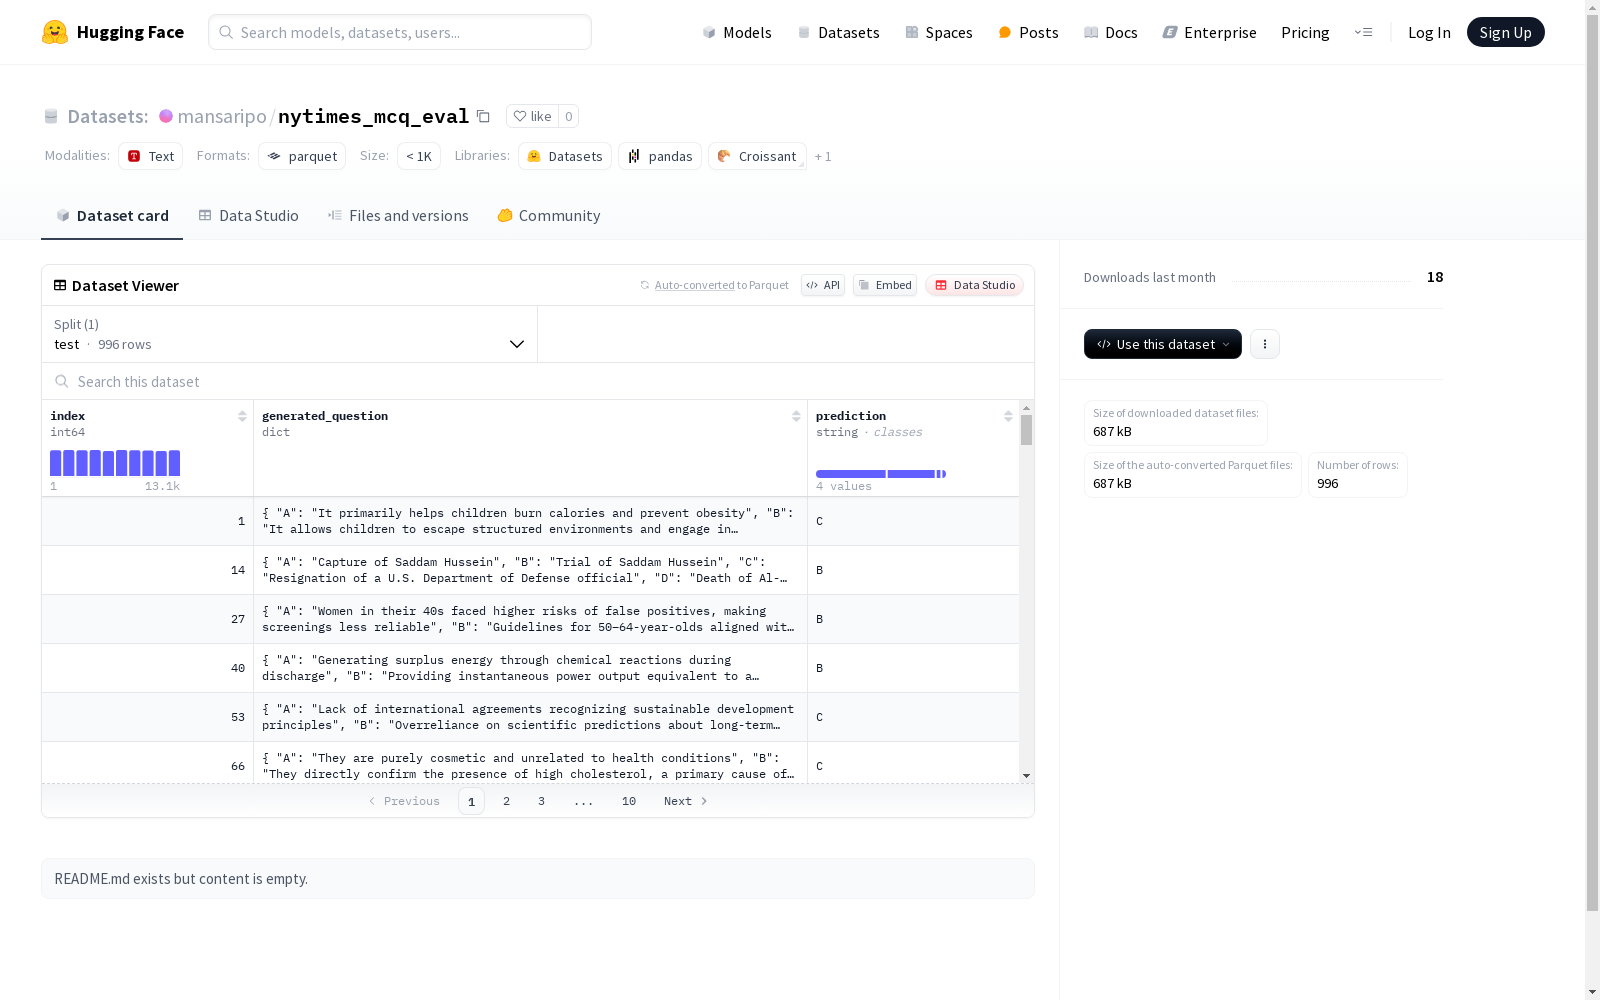This screenshot has height=1000, width=1600.
Task: Focus the main search models field
Action: tap(400, 32)
